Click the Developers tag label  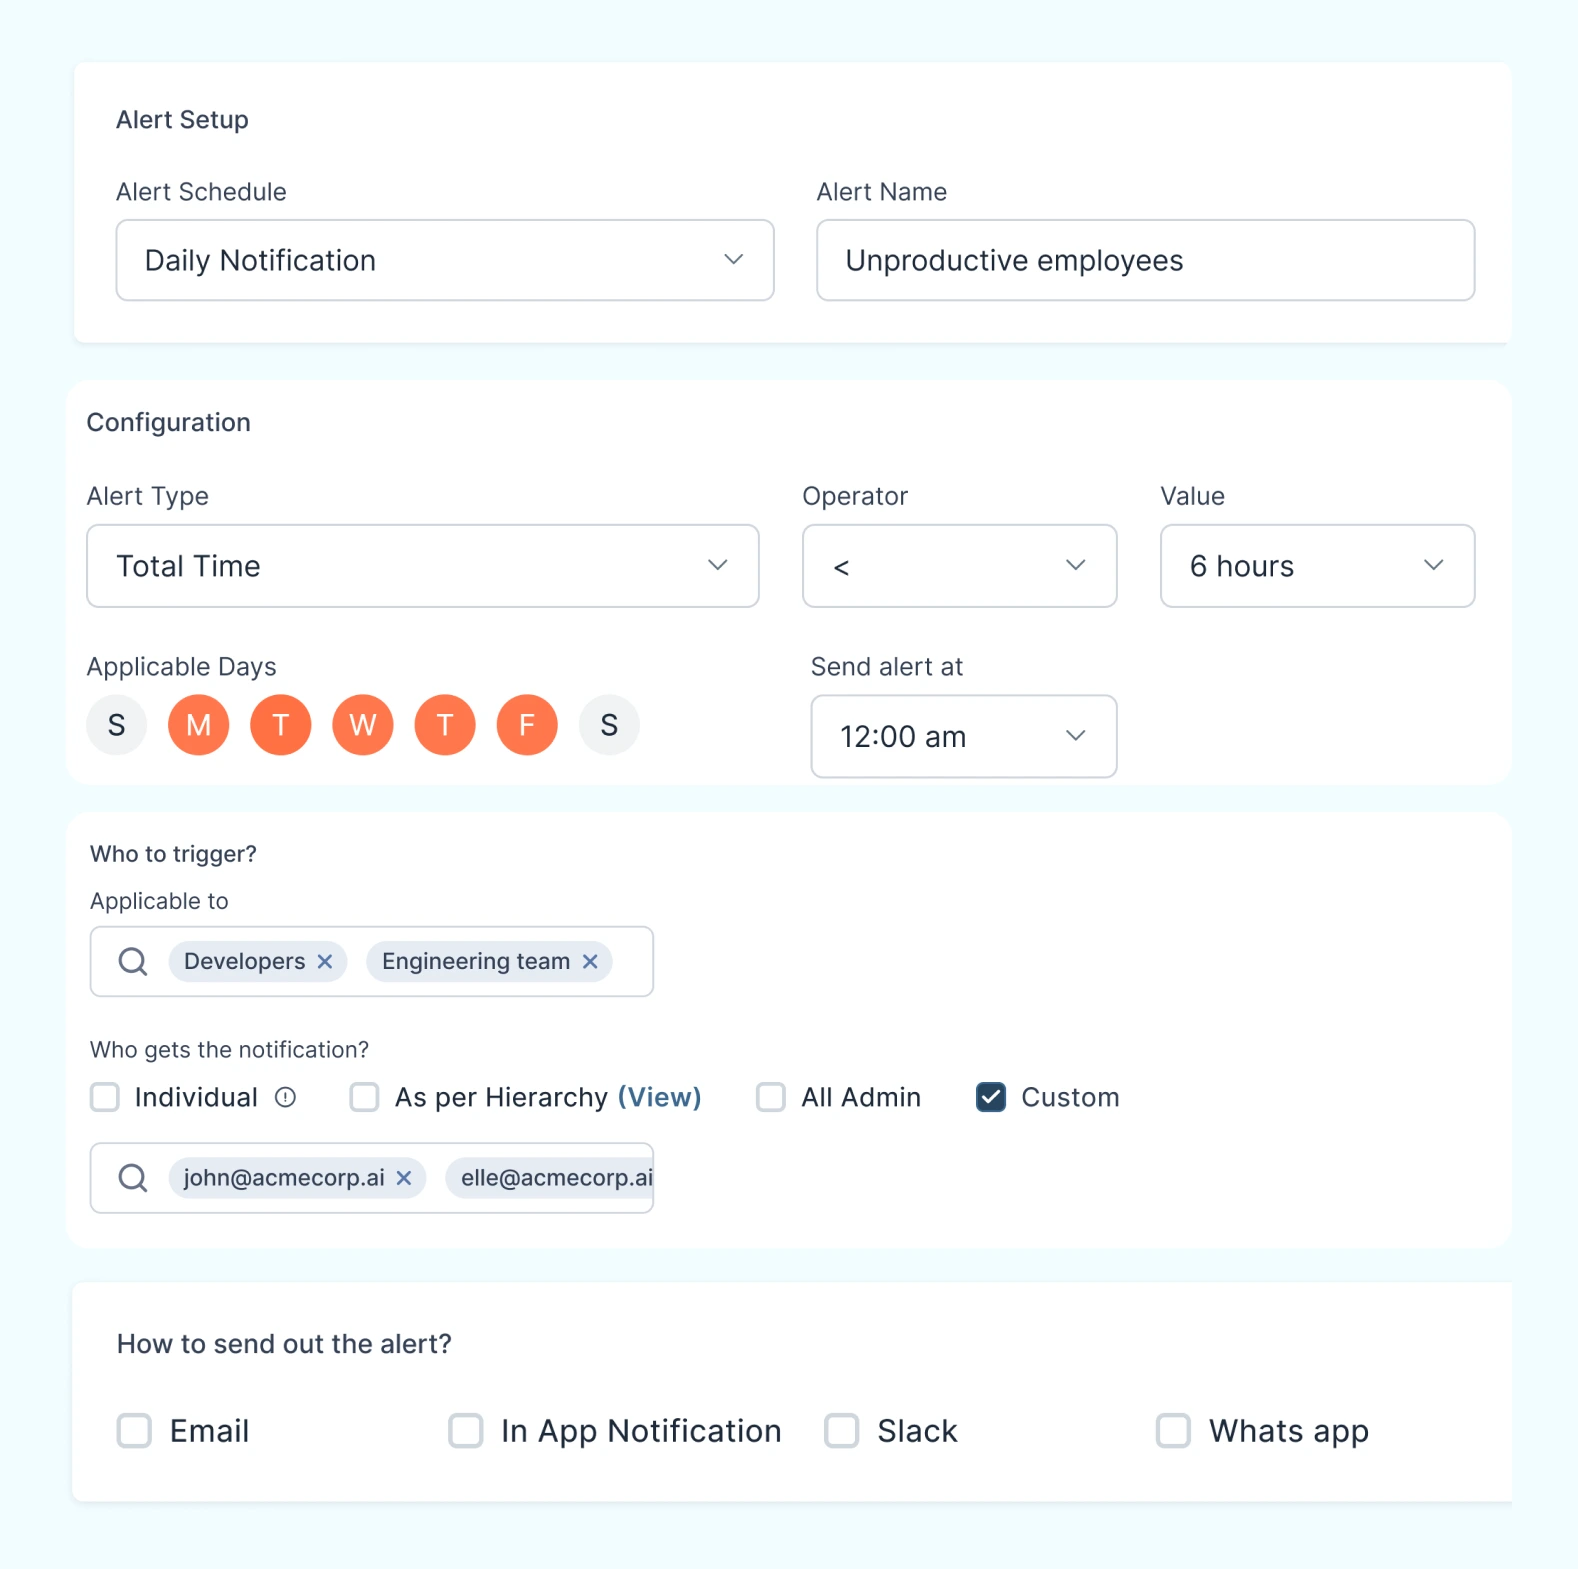click(x=244, y=961)
